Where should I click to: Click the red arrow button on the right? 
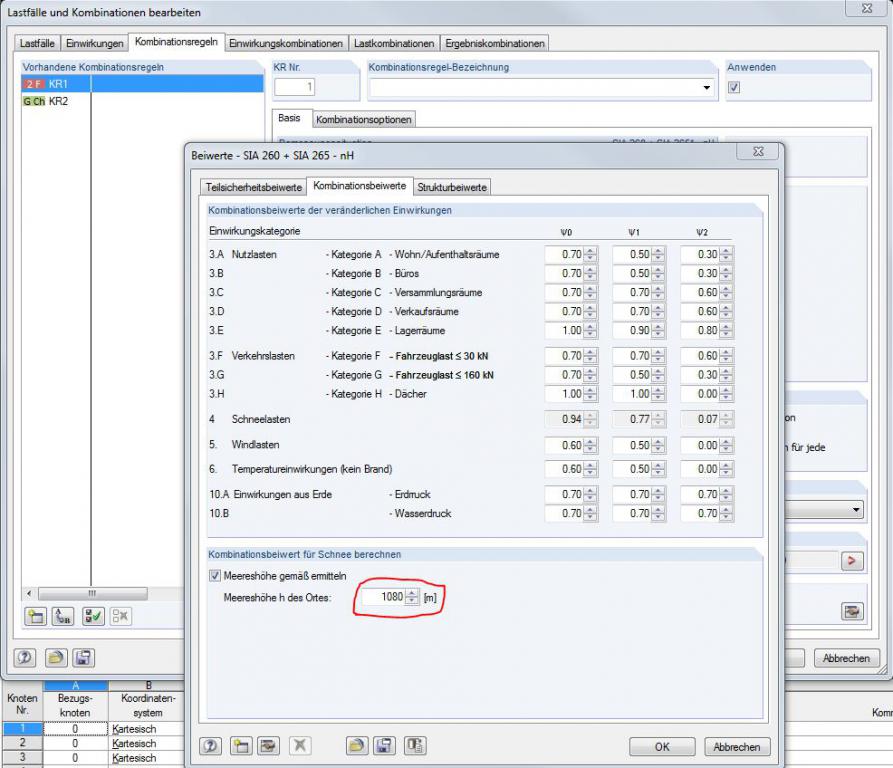pos(852,561)
